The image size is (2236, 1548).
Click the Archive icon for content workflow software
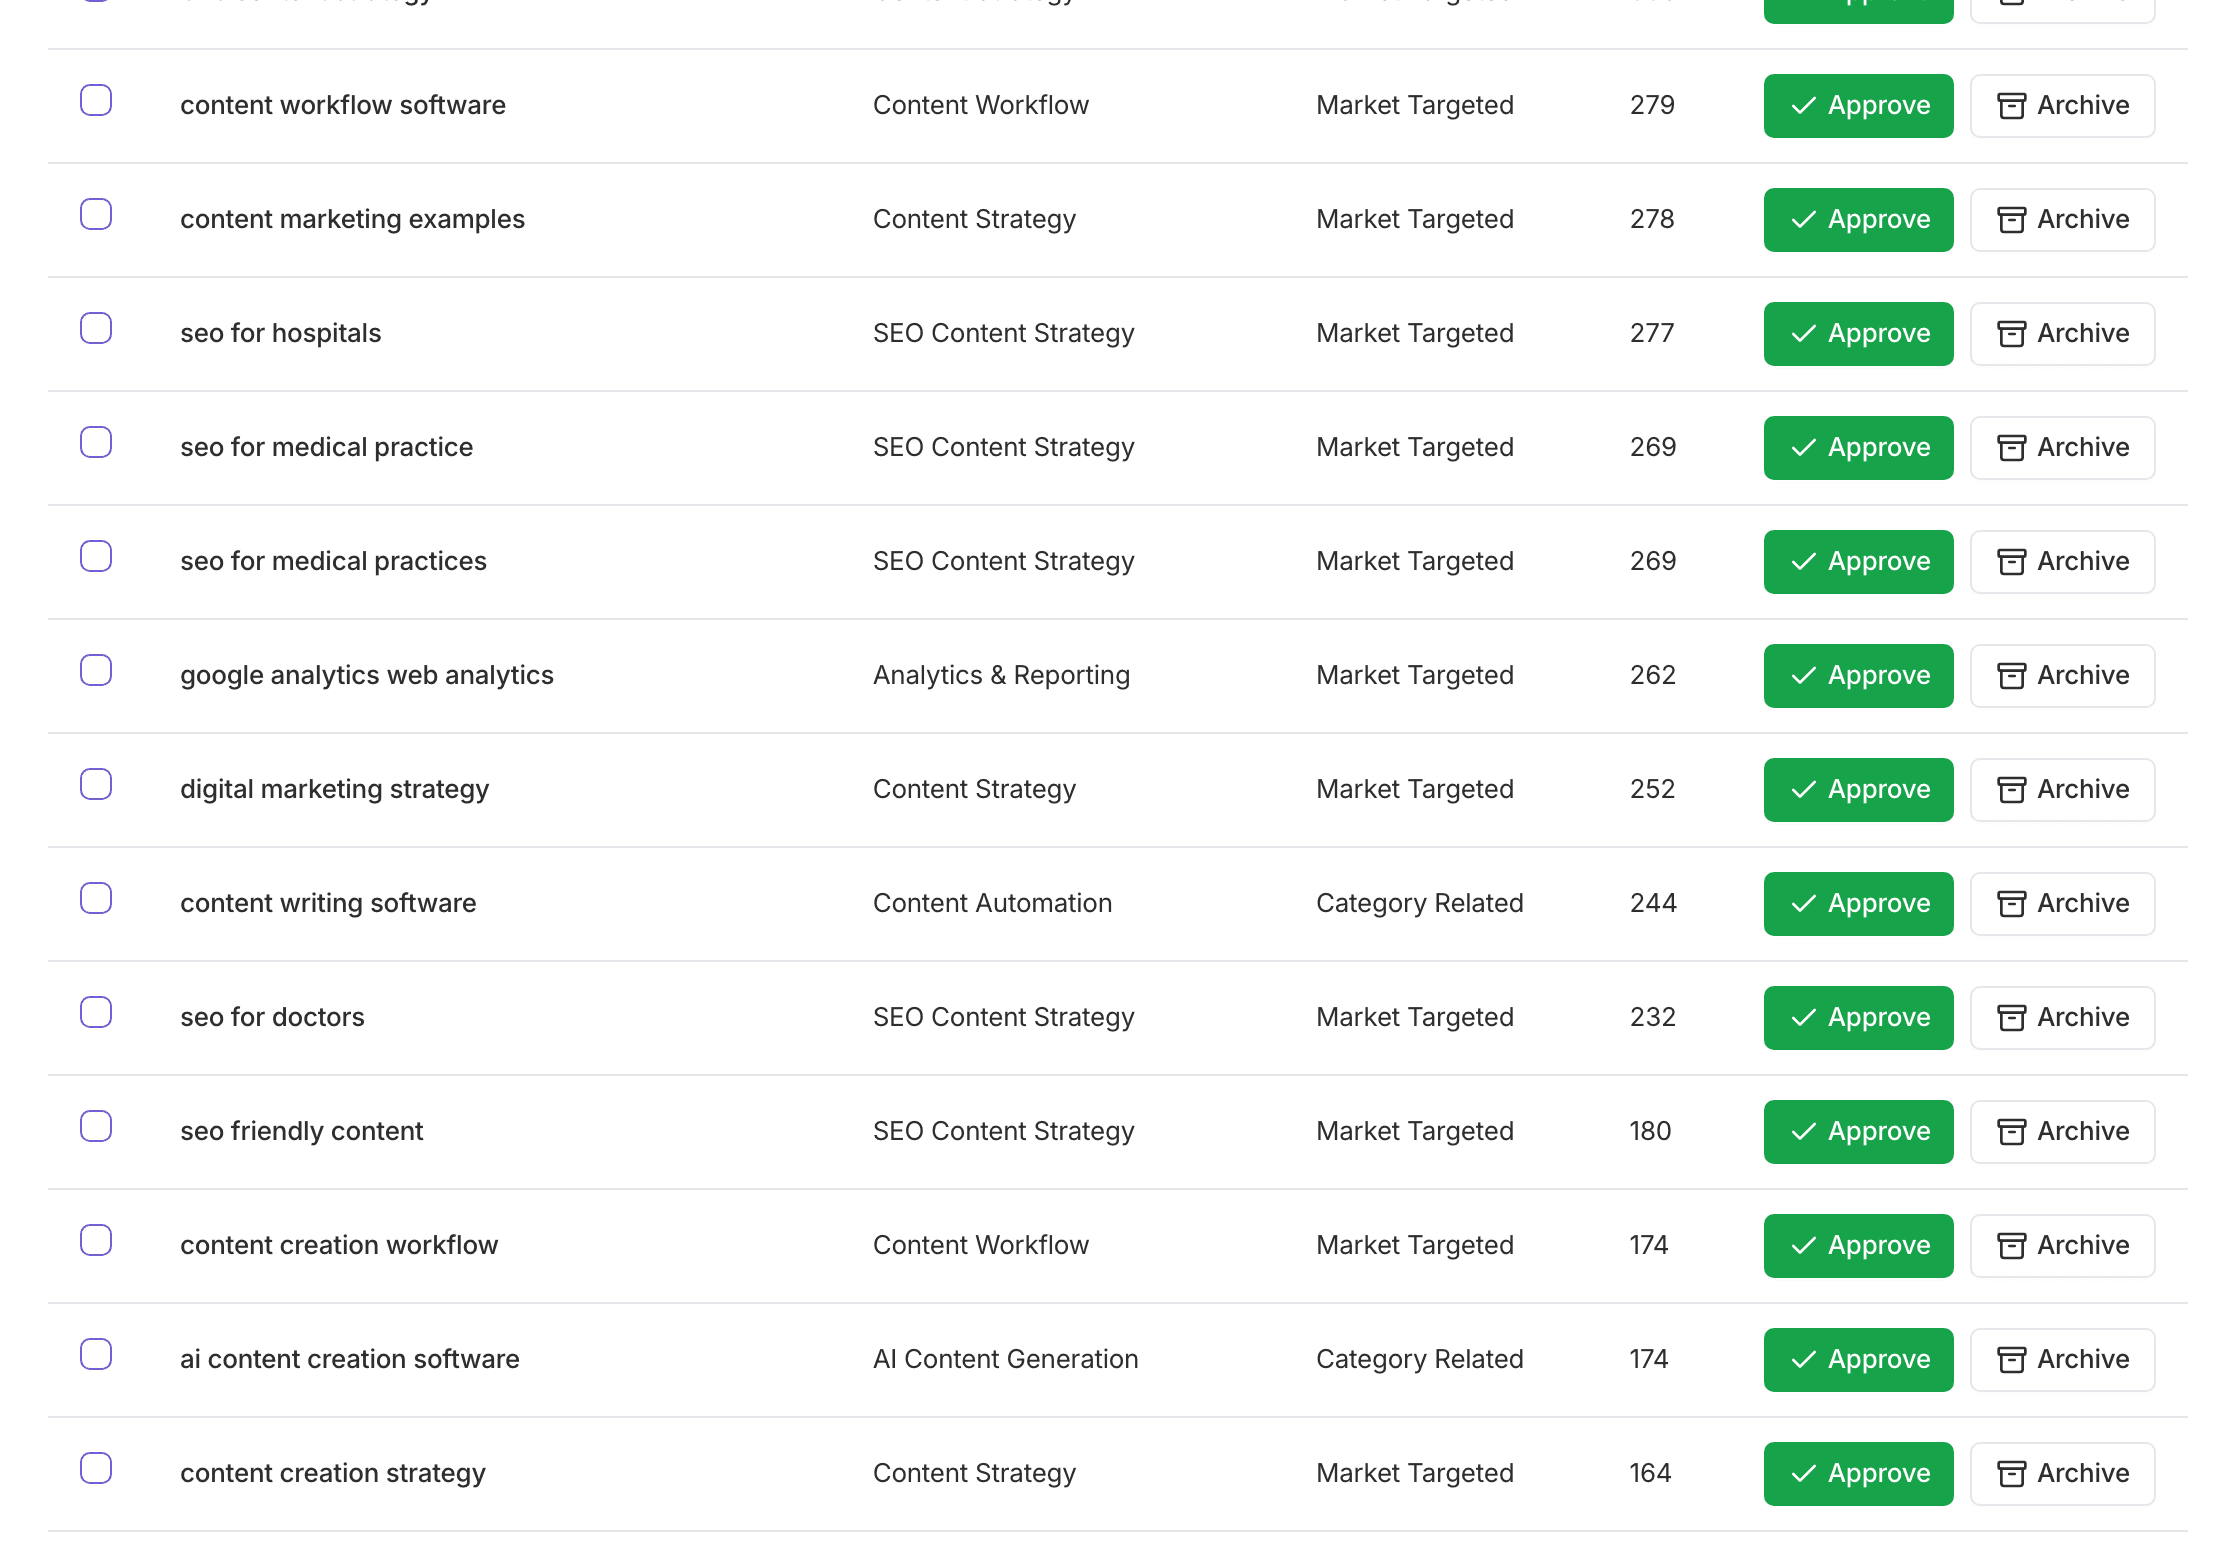2012,105
